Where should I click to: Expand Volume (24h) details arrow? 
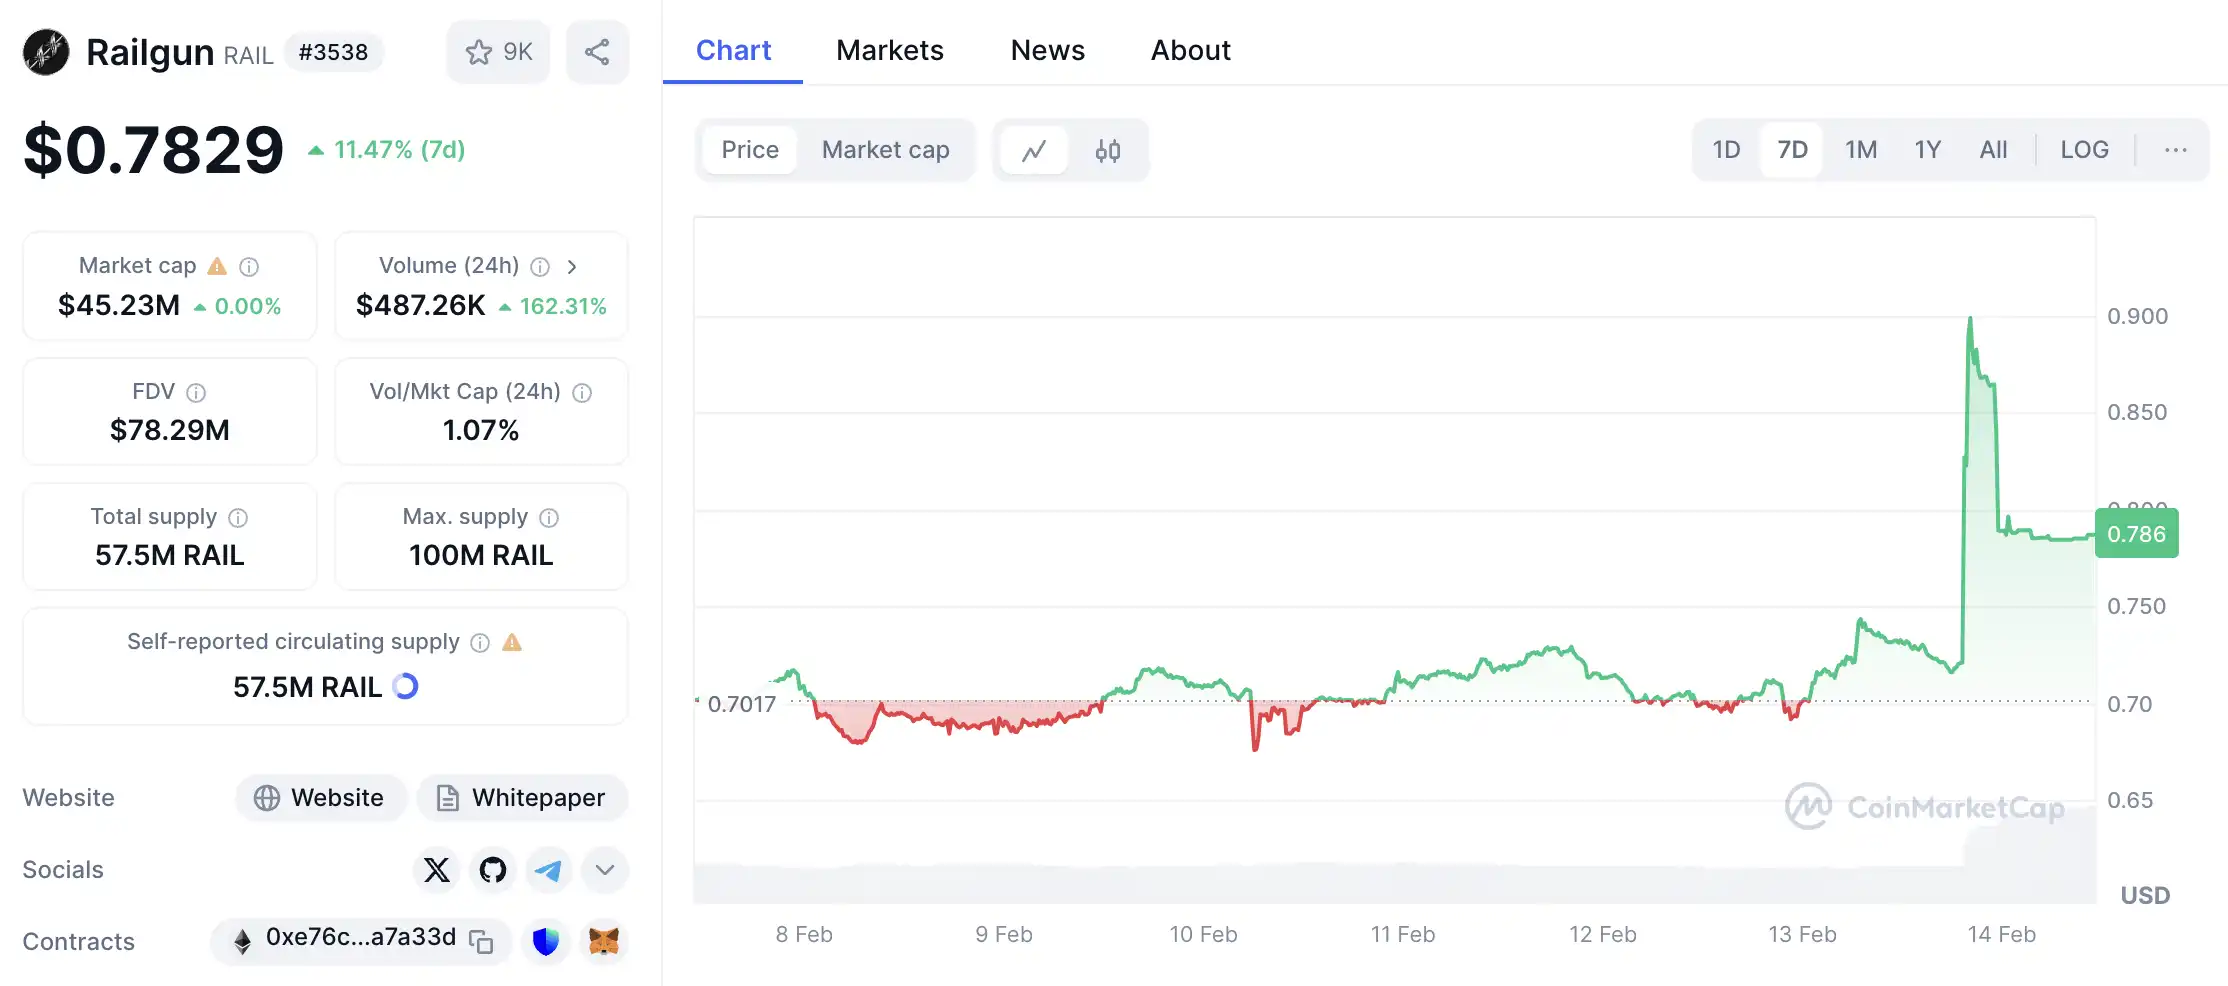[572, 266]
